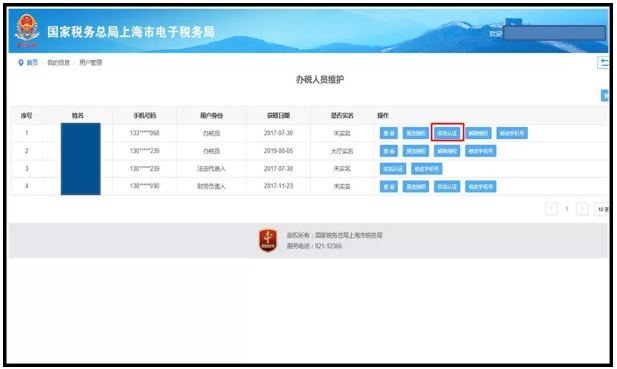Viewport: 617px width, 369px height.
Task: Click 实名认证 for the 法定代表人 row
Action: tap(393, 169)
